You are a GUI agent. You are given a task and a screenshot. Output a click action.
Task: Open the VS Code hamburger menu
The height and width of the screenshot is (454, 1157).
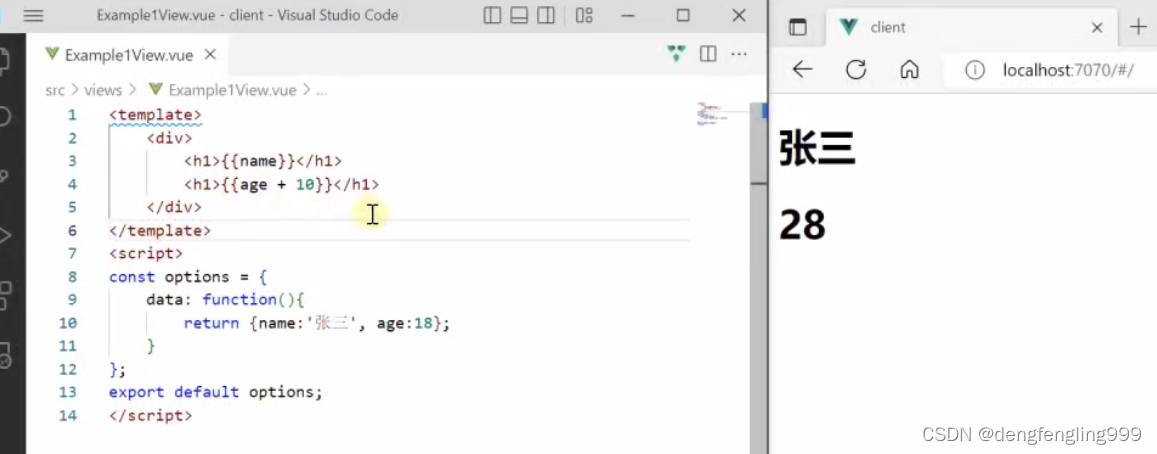tap(33, 16)
